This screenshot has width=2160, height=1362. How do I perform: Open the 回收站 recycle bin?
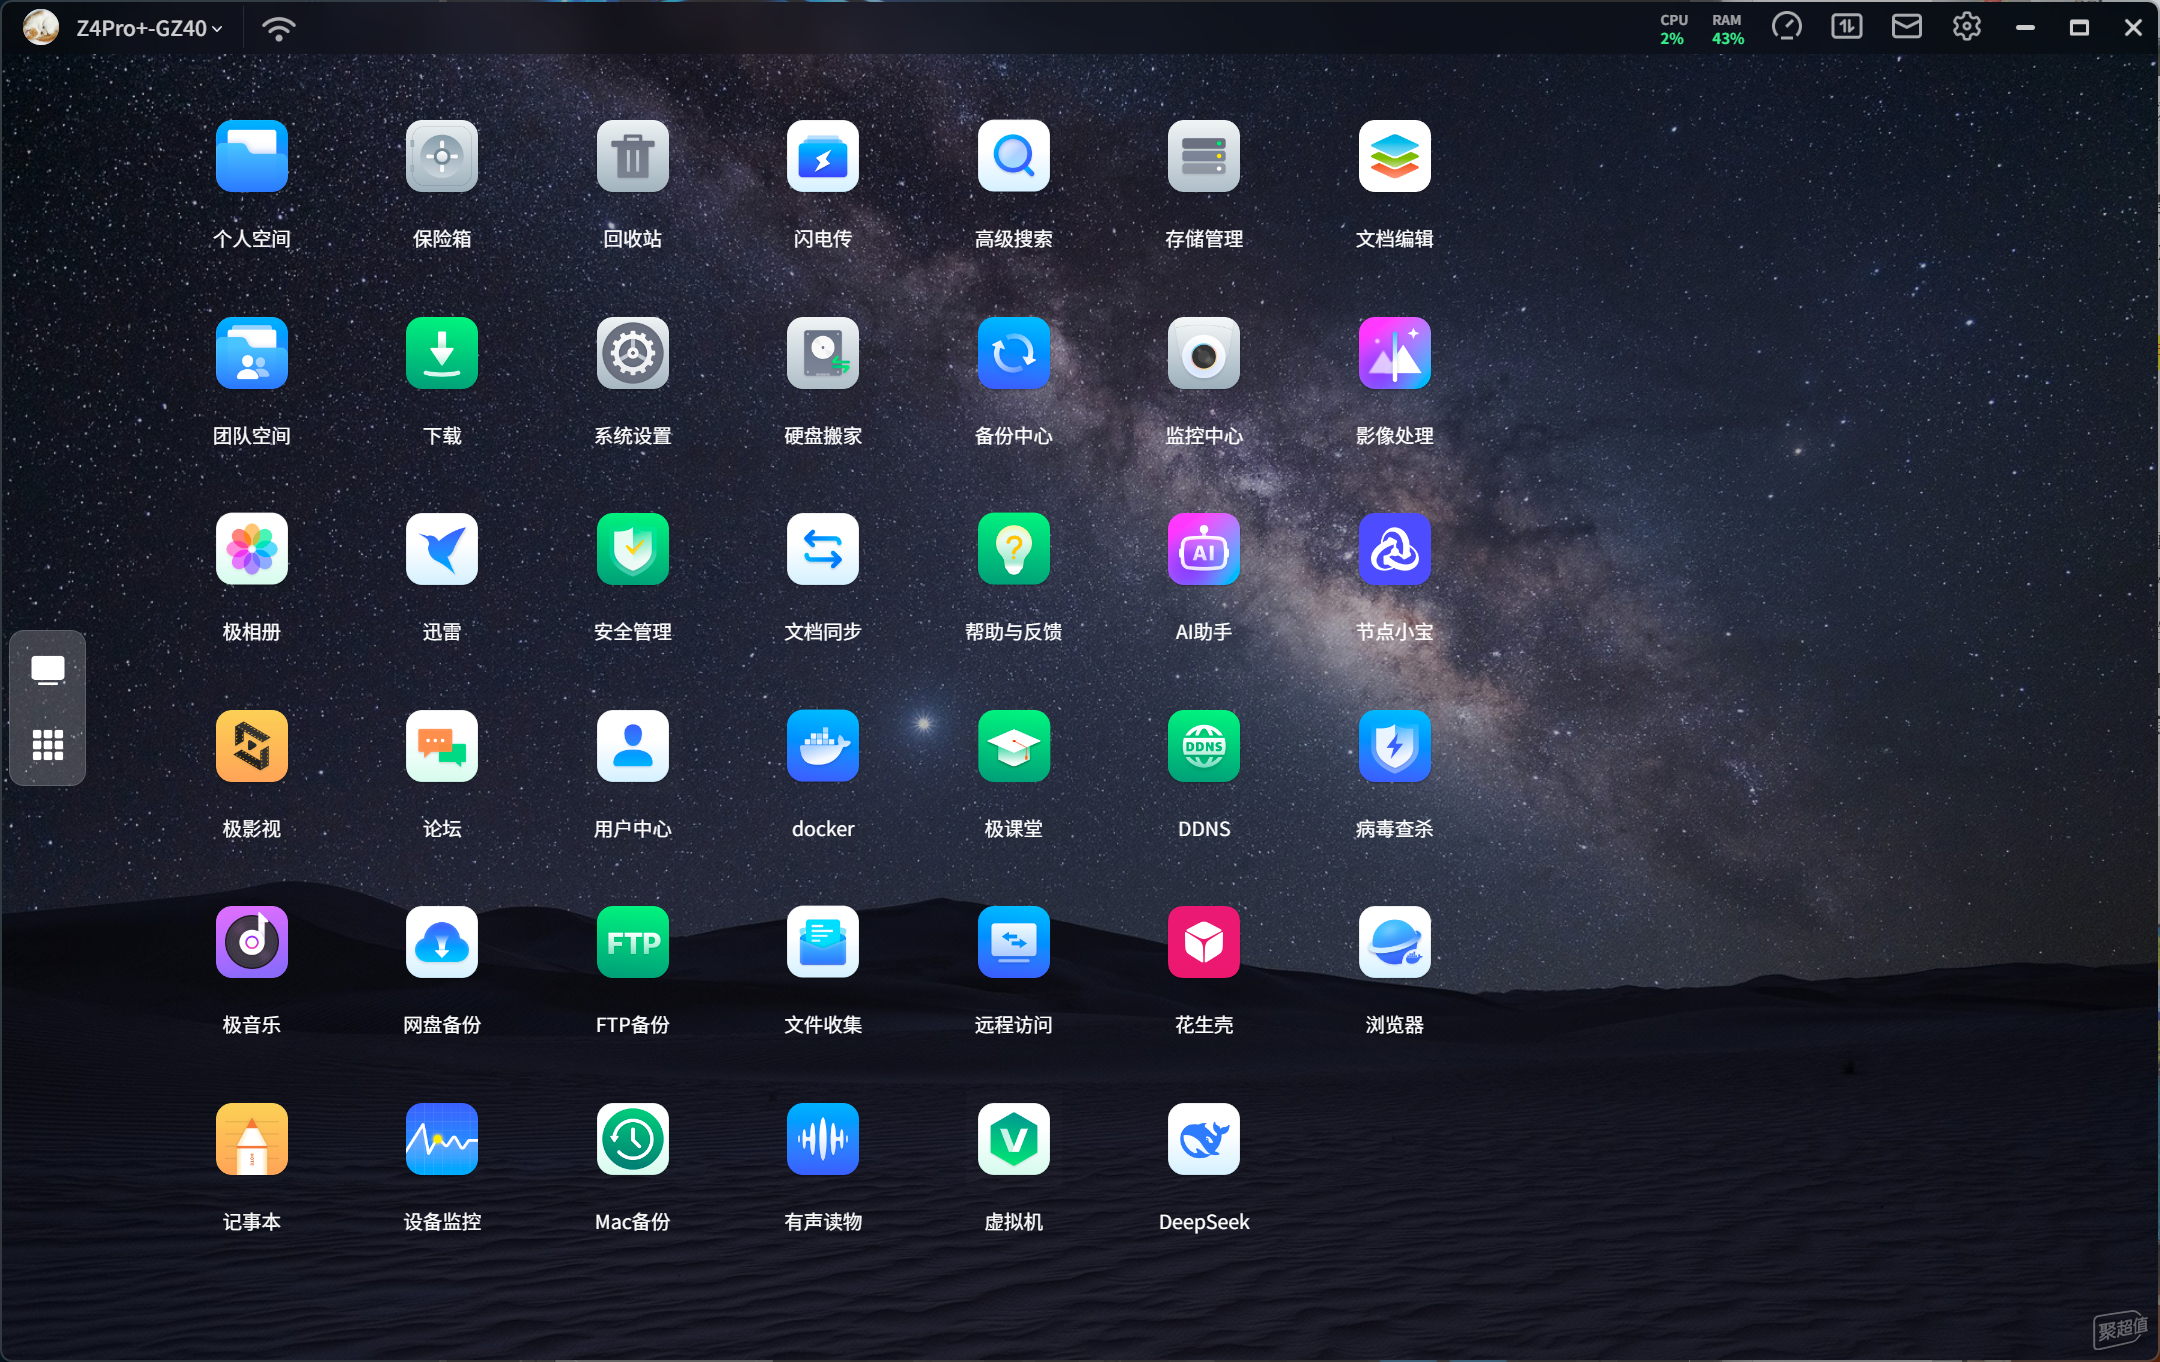[632, 157]
